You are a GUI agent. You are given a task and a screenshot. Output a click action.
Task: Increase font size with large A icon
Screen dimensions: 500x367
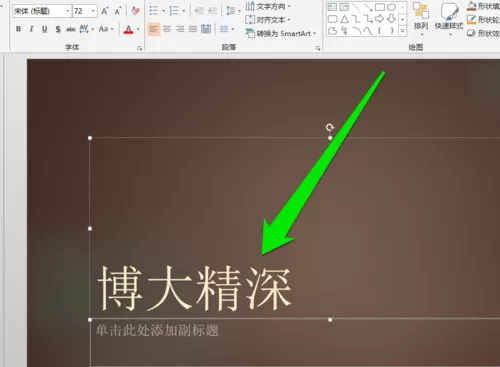pos(105,11)
